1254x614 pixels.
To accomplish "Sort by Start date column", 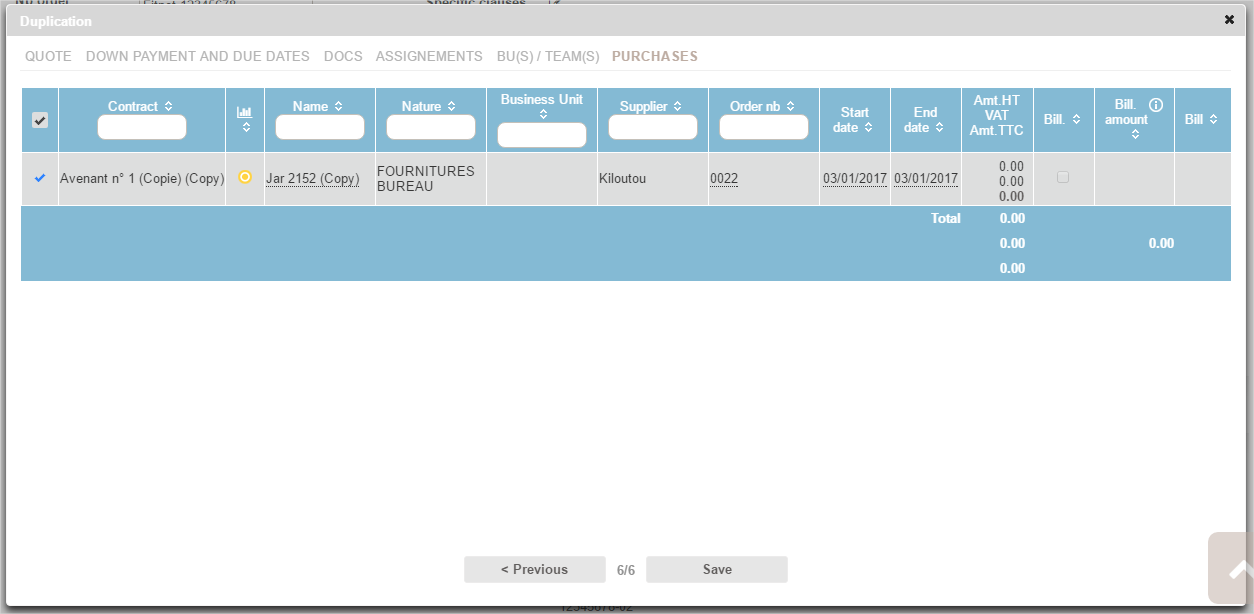I will pos(868,128).
